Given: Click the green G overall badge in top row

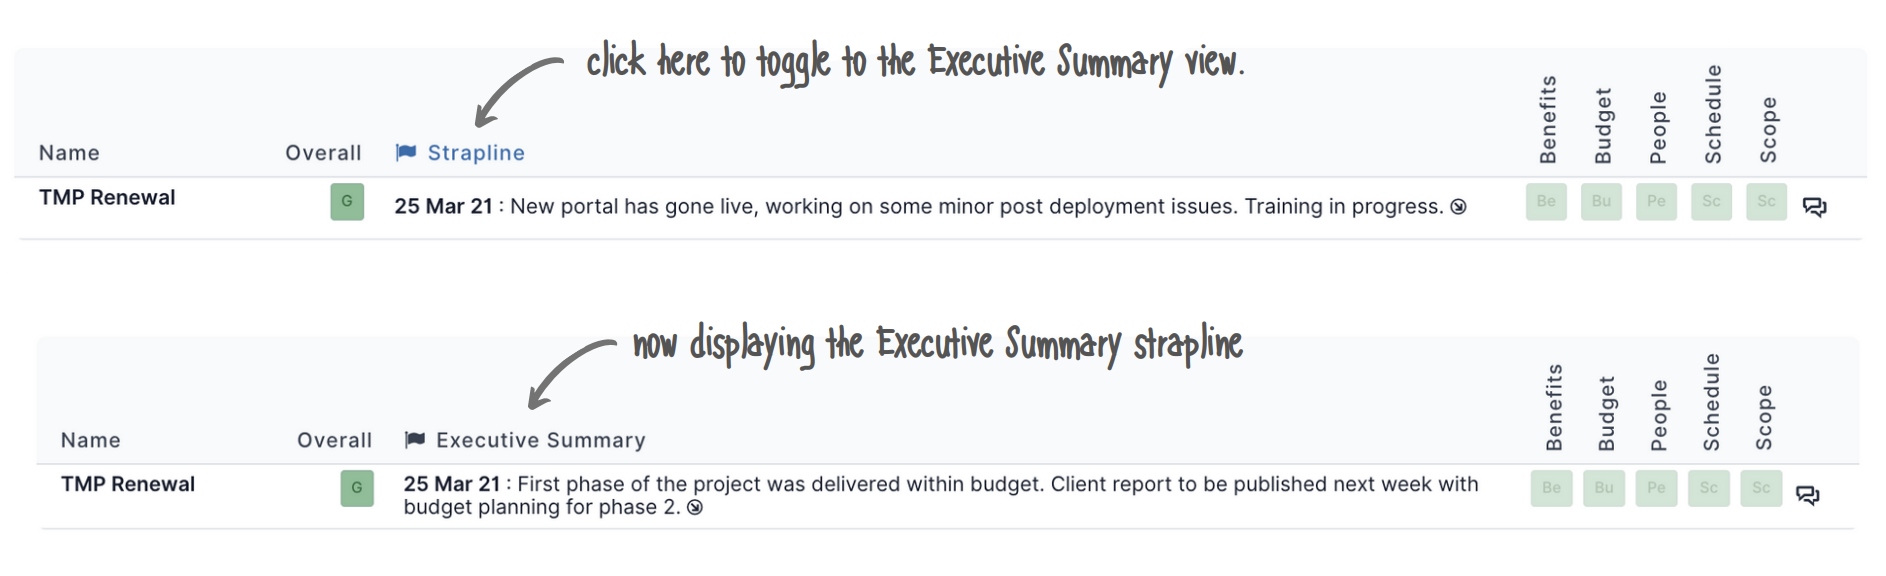Looking at the screenshot, I should coord(347,201).
